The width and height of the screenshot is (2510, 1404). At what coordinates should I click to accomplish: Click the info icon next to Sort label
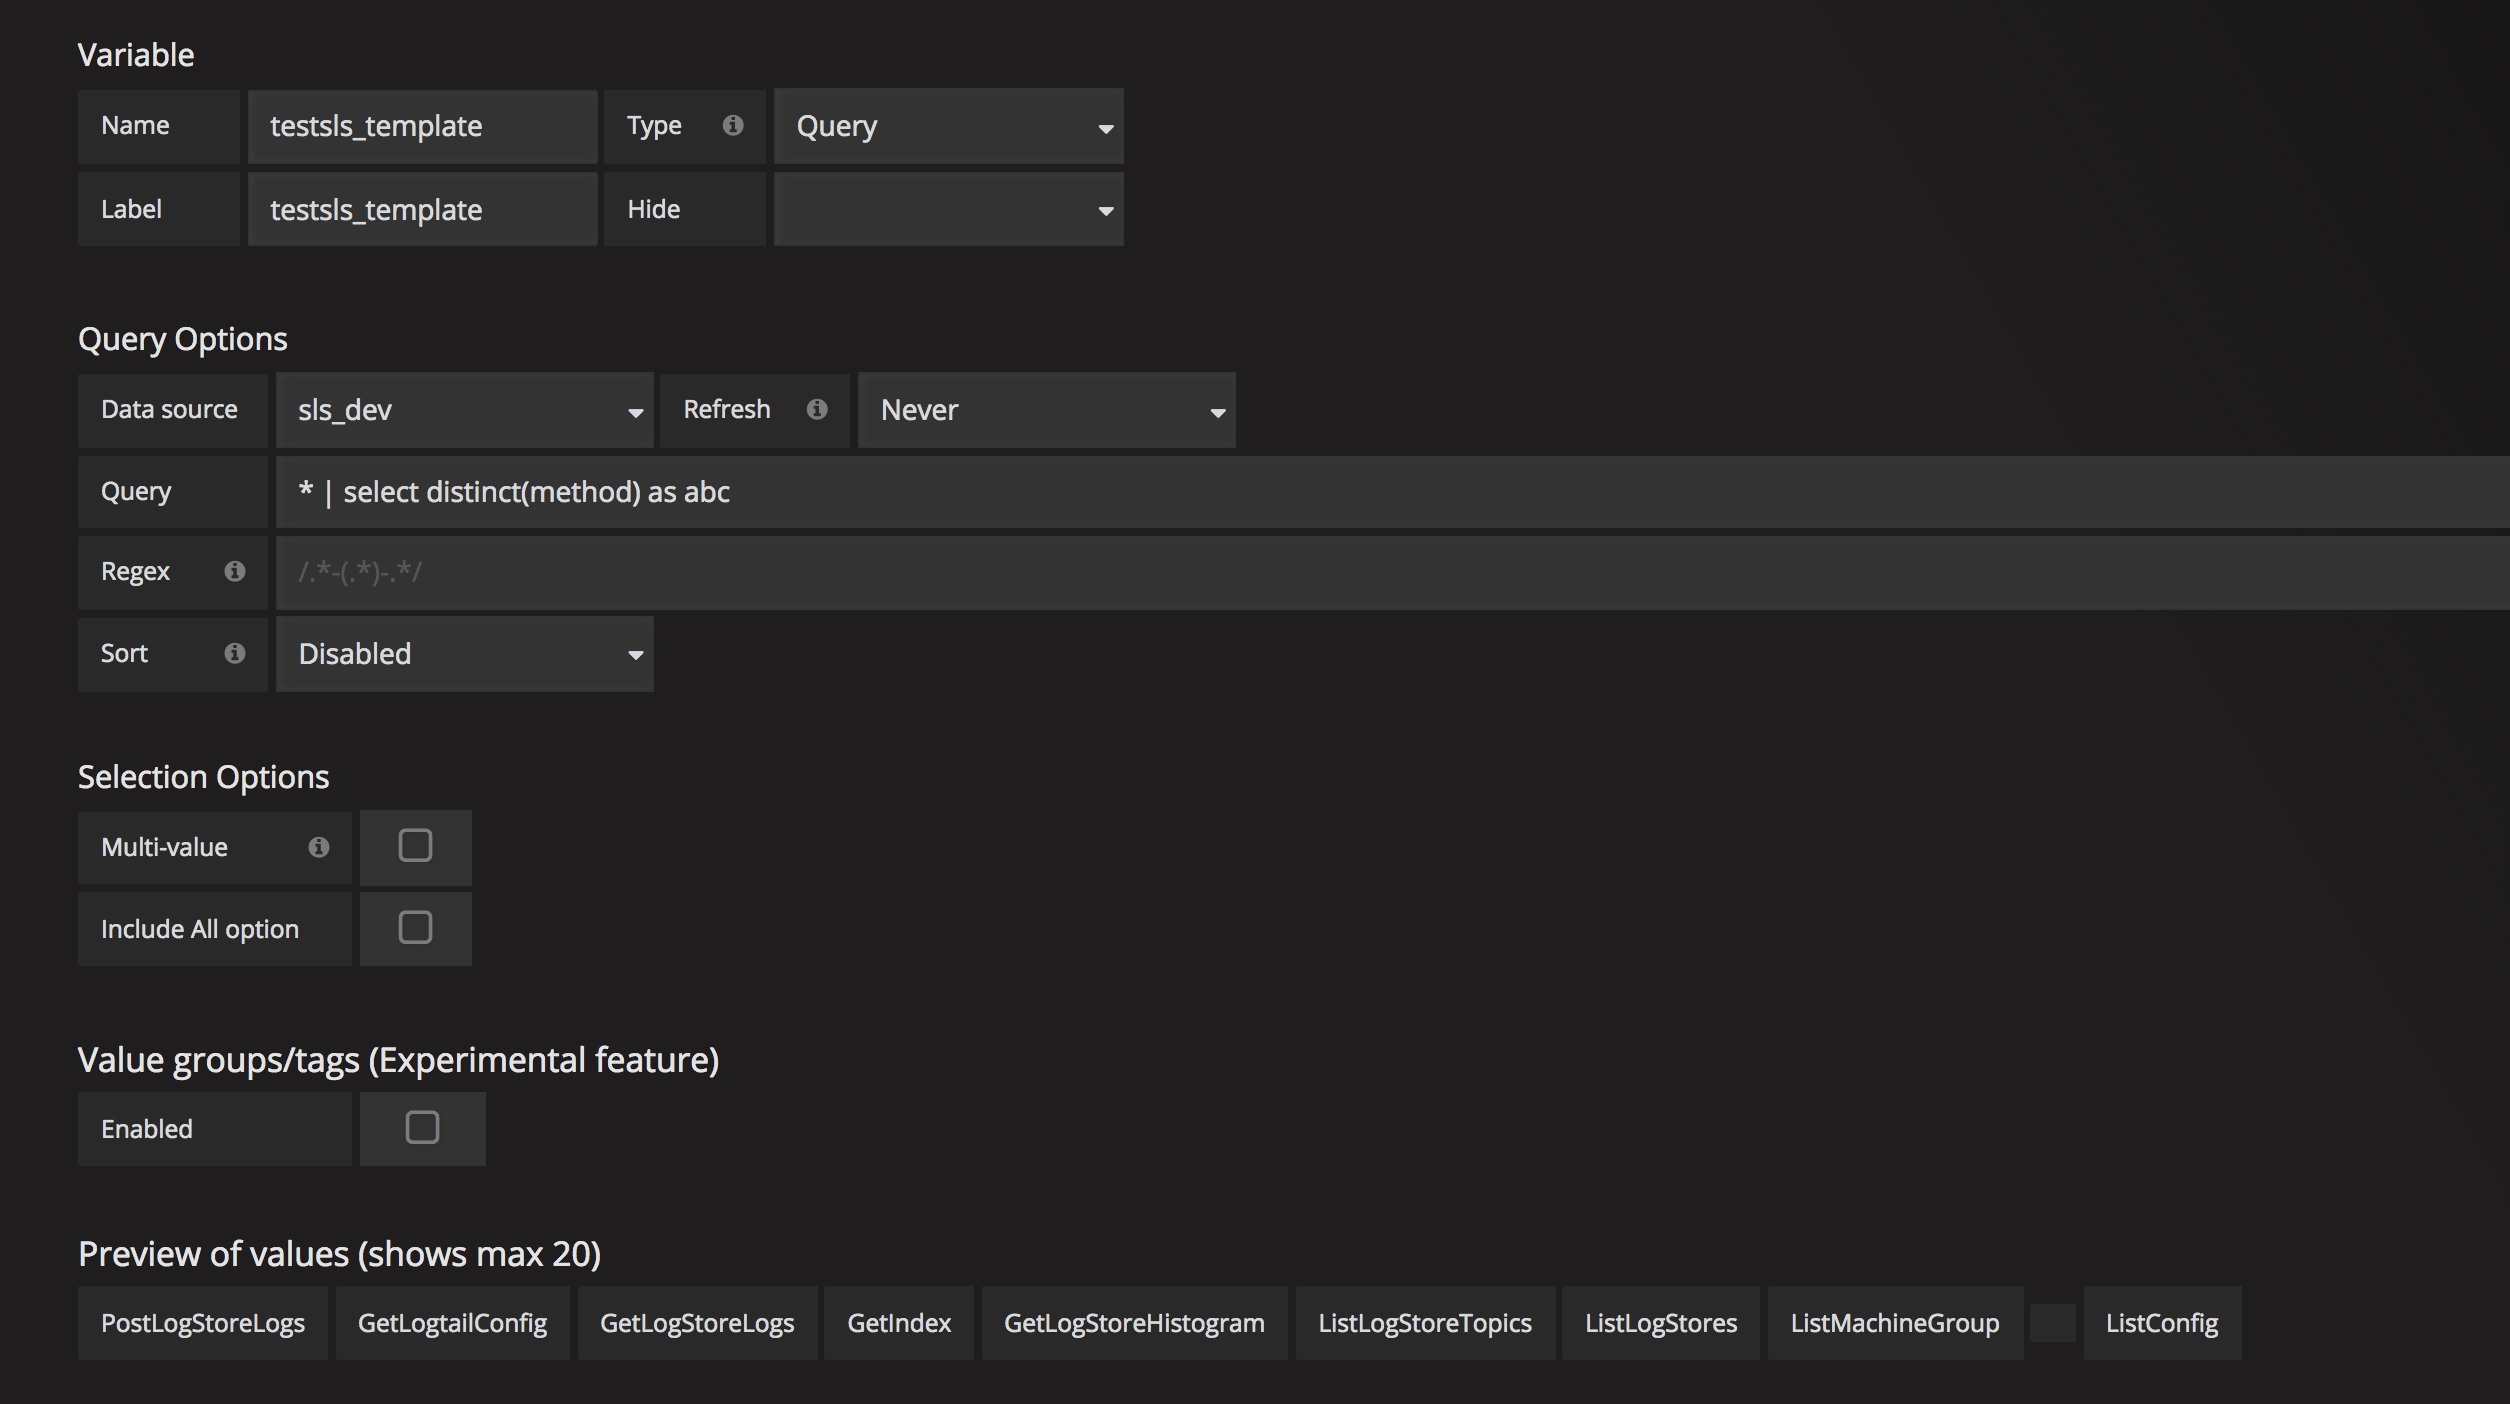pos(236,652)
